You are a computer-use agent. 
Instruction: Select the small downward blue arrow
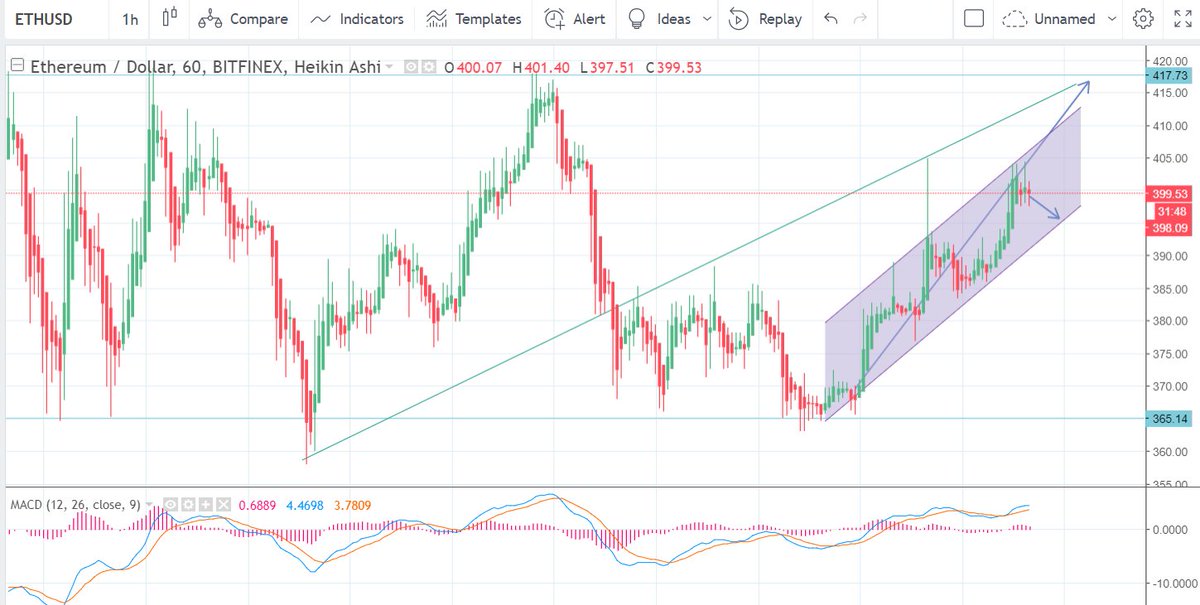click(1045, 208)
